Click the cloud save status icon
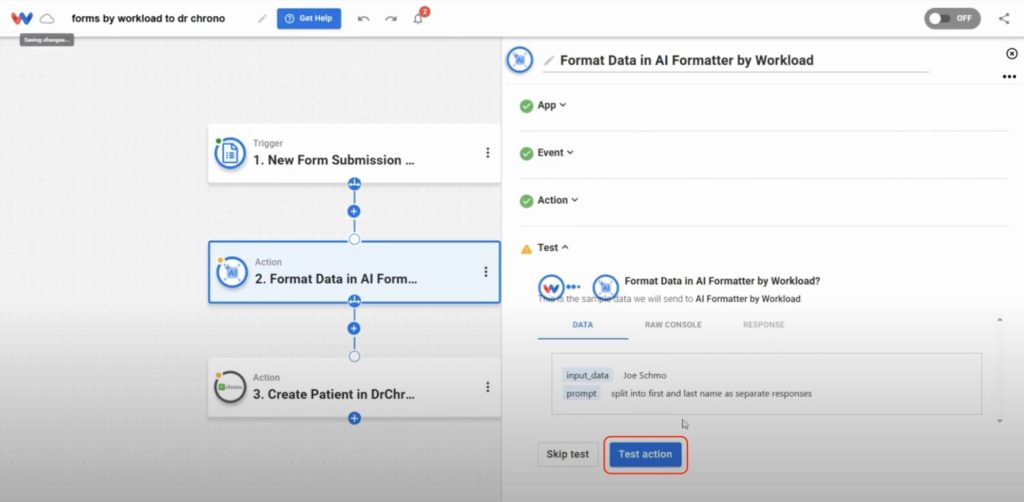The width and height of the screenshot is (1024, 502). click(47, 18)
